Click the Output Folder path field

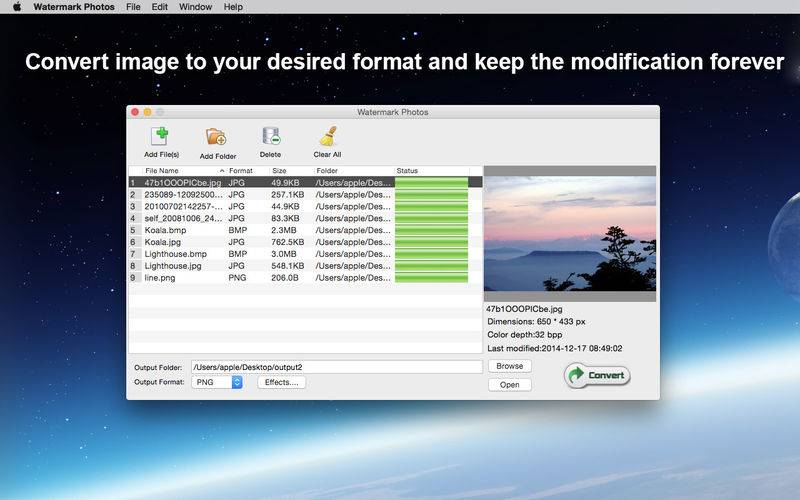pyautogui.click(x=337, y=367)
